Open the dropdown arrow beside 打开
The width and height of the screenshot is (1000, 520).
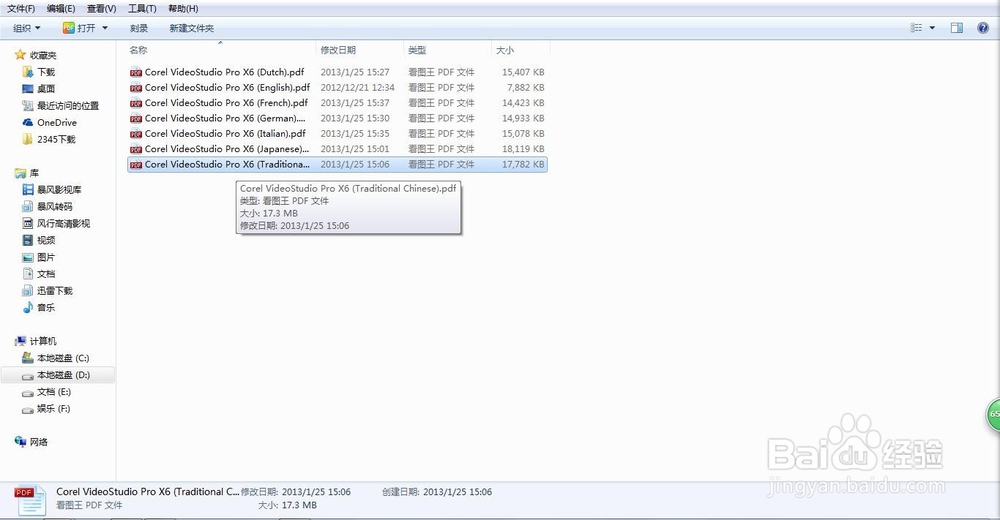coord(105,28)
